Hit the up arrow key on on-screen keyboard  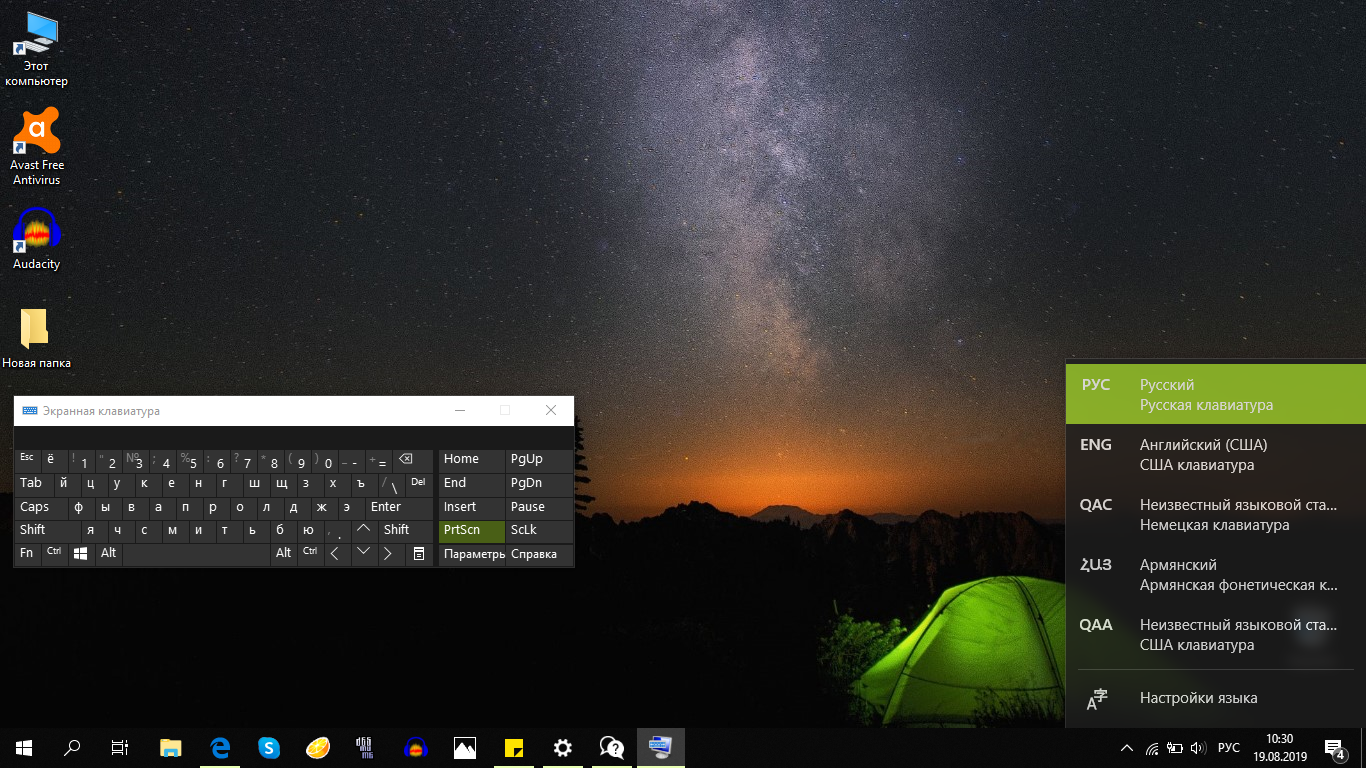pyautogui.click(x=364, y=530)
